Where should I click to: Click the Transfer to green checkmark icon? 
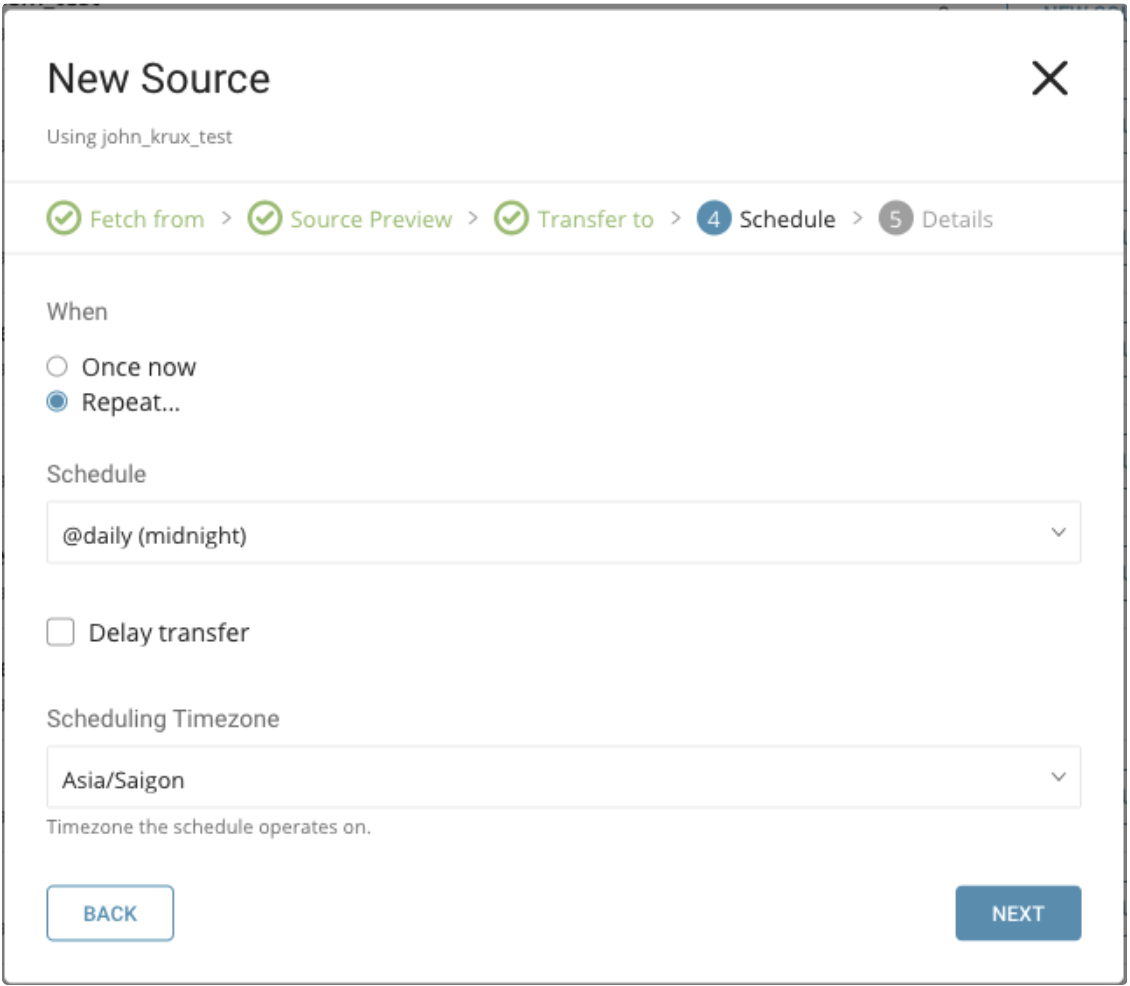(511, 219)
